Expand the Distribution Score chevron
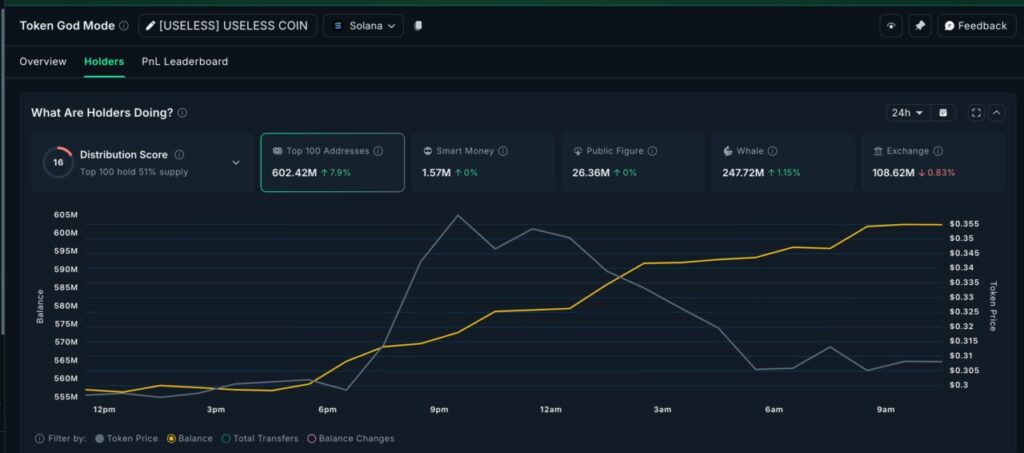This screenshot has width=1024, height=453. (x=236, y=162)
